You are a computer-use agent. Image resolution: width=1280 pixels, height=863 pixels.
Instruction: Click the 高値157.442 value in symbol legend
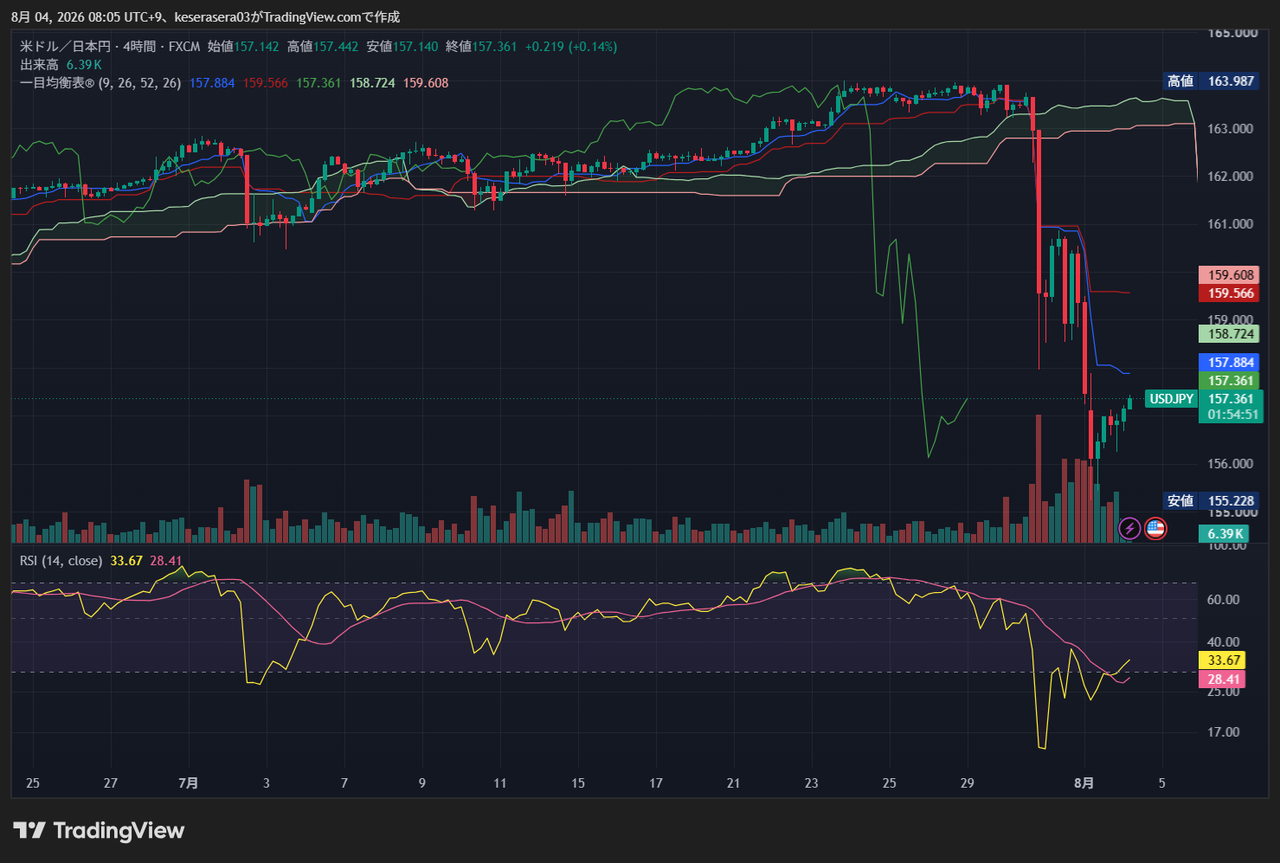(322, 46)
